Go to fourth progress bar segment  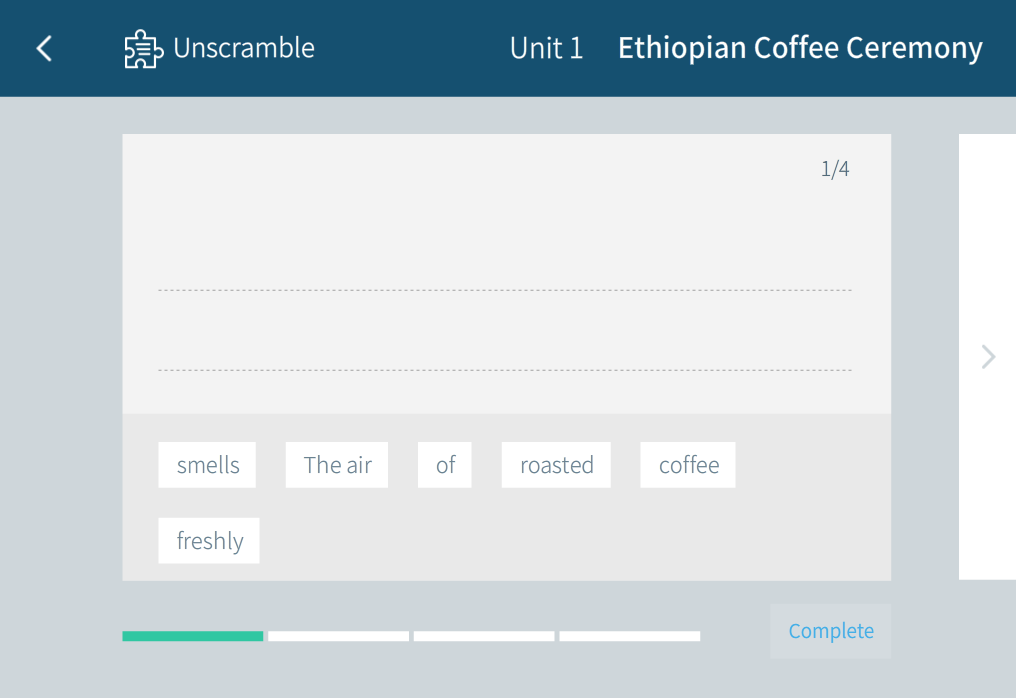(x=630, y=636)
